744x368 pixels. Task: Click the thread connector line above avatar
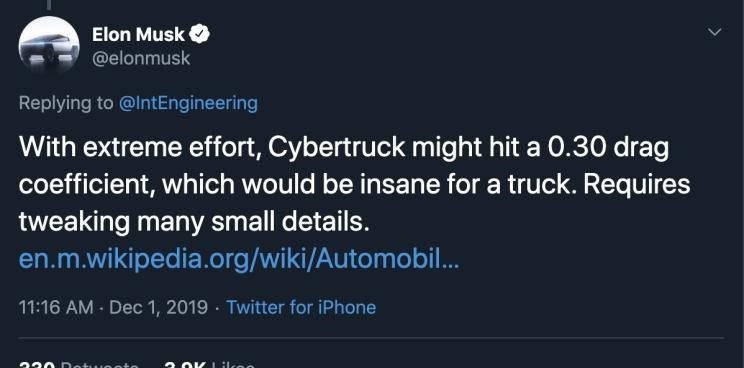tap(48, 5)
